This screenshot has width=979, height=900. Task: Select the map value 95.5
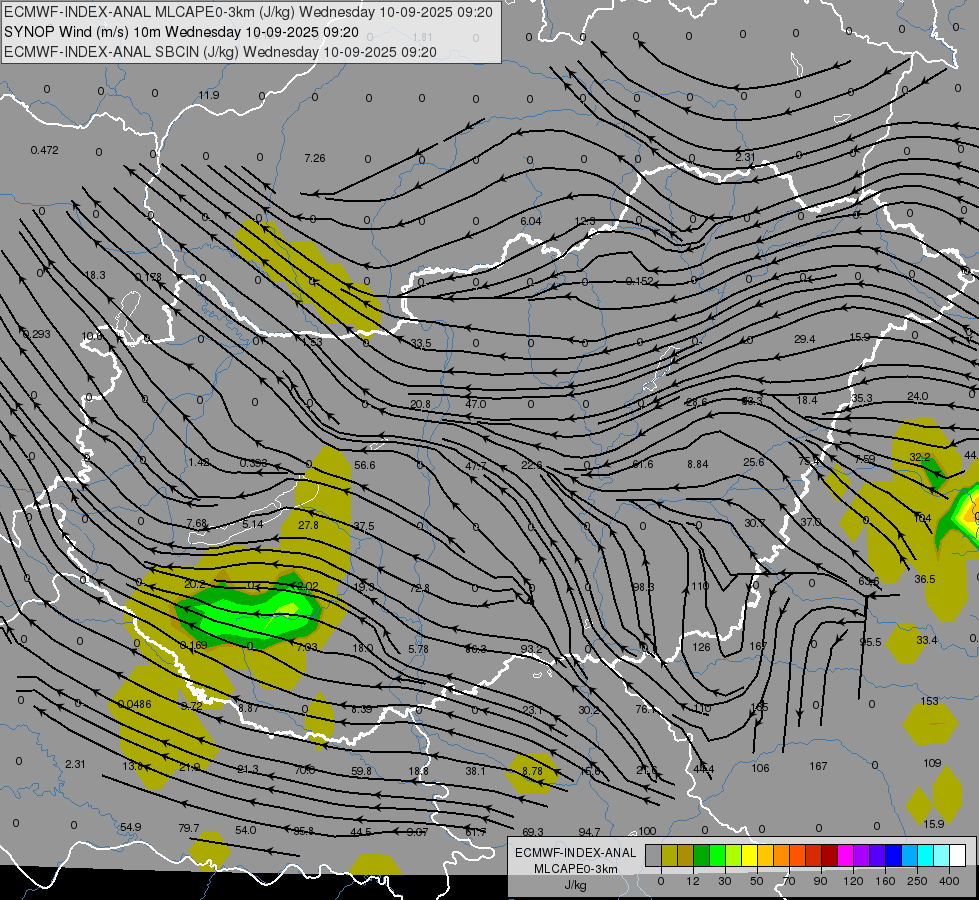click(870, 642)
